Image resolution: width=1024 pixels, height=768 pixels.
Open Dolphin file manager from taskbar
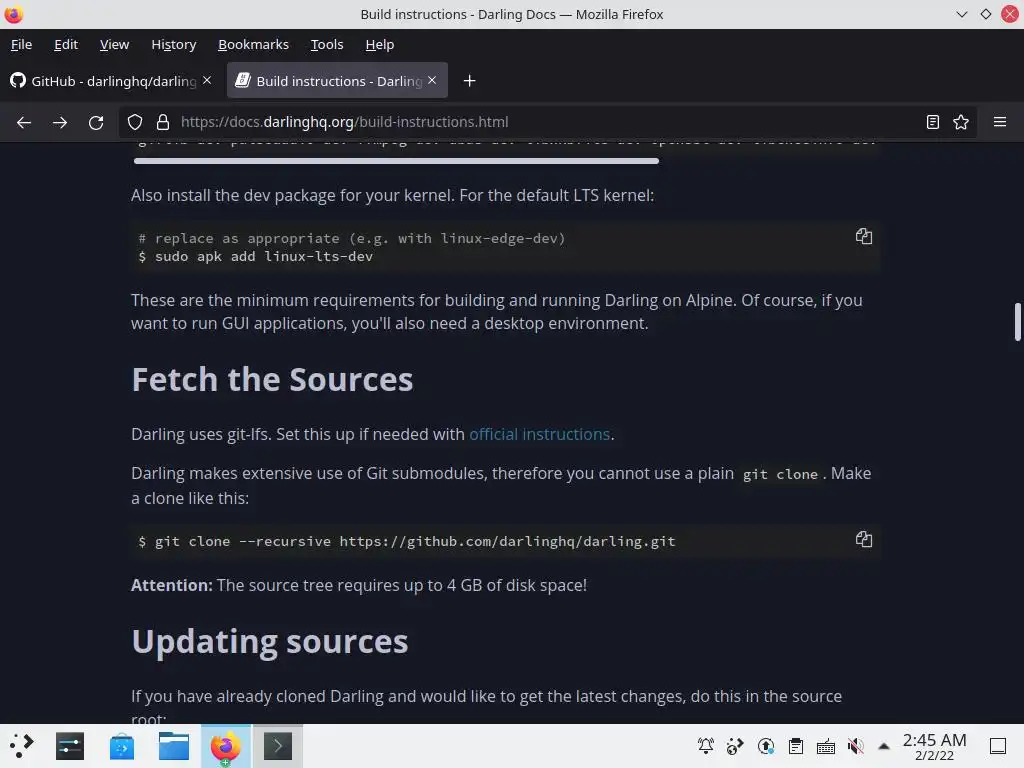click(x=174, y=746)
